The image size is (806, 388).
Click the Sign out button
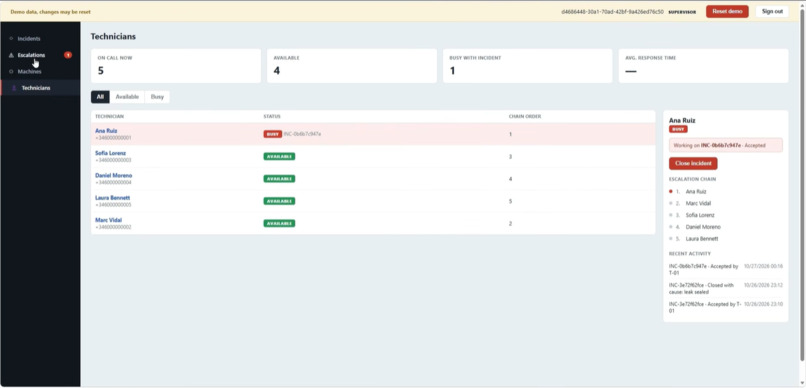[772, 11]
